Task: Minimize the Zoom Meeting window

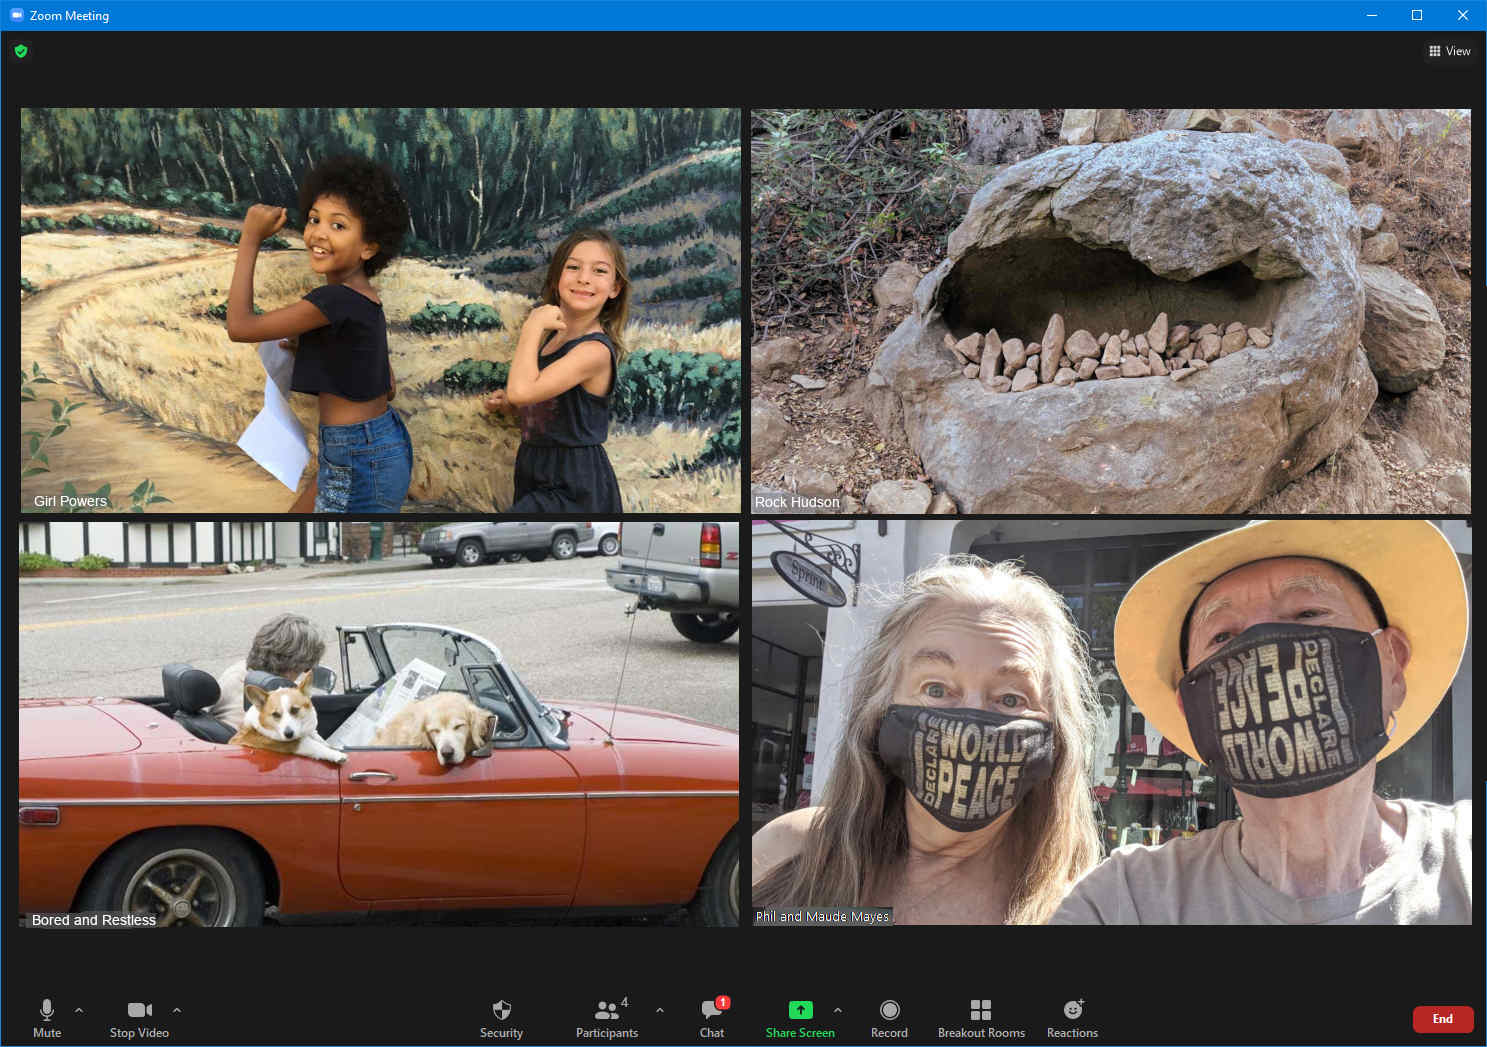Action: pyautogui.click(x=1372, y=15)
